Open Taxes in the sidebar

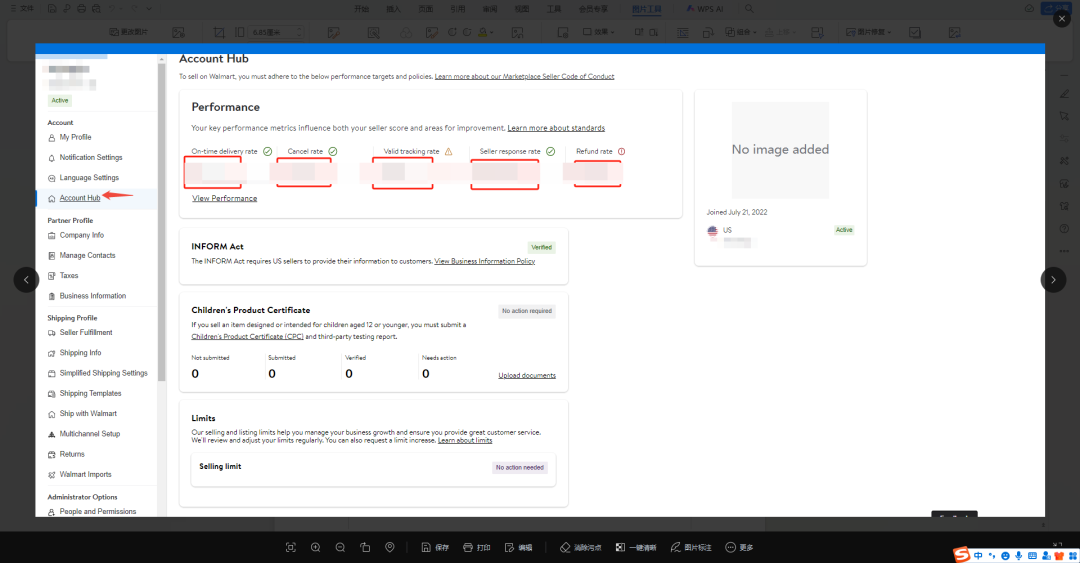pyautogui.click(x=69, y=275)
